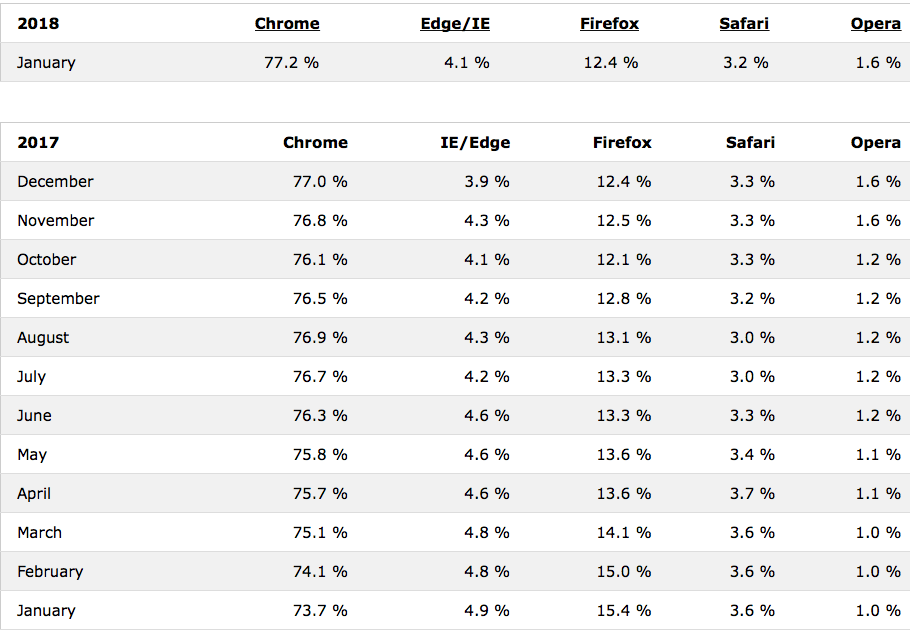Follow the underlined Safari link
This screenshot has height=633, width=914.
coord(744,23)
